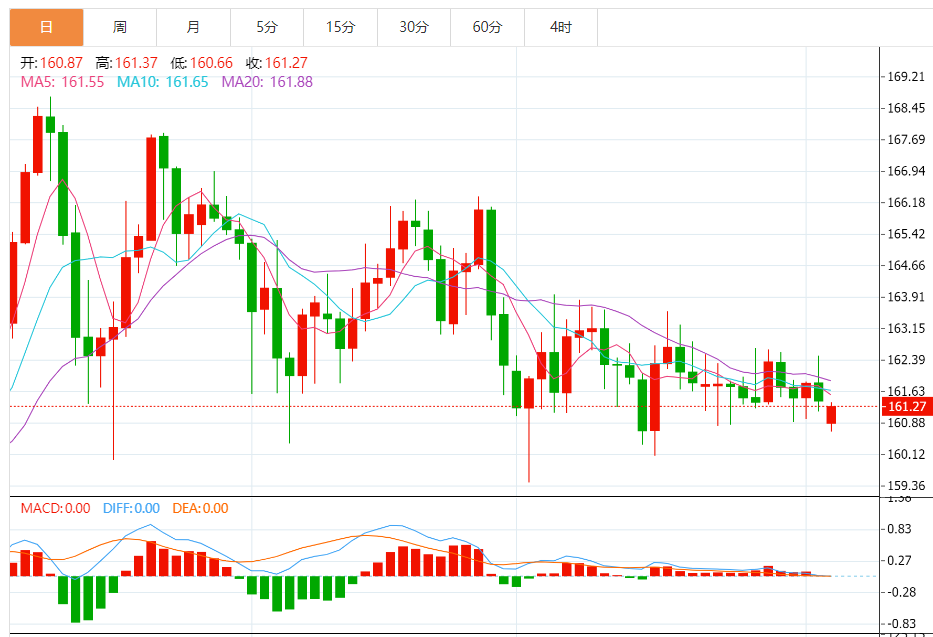Click the 166.18 price axis label
Screen dimensions: 933x637
click(906, 203)
